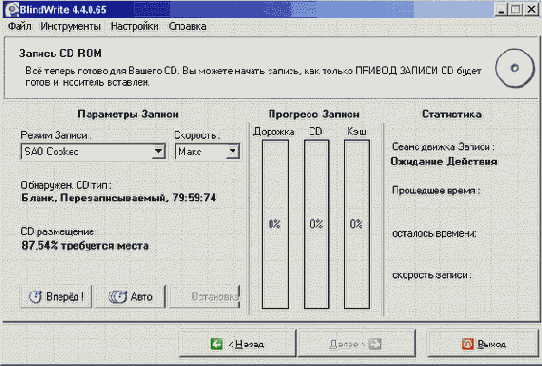Expand the Скорость dropdown arrow
This screenshot has width=542, height=366.
(232, 151)
